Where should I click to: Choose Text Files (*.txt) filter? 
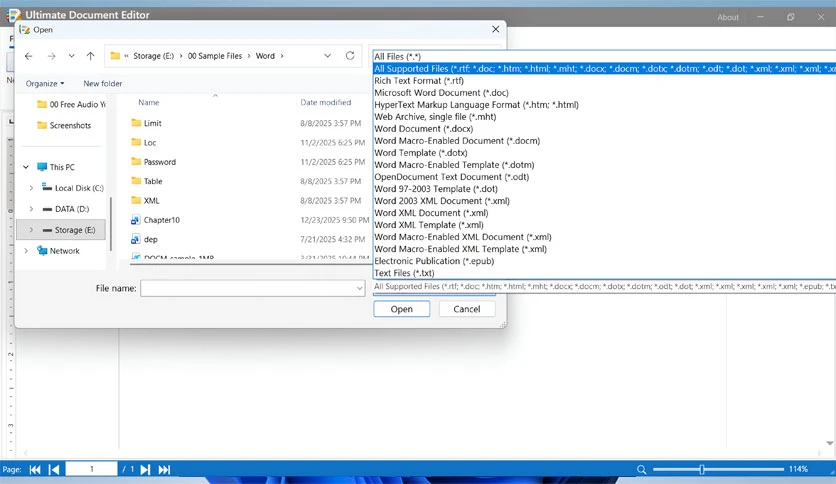(605, 273)
